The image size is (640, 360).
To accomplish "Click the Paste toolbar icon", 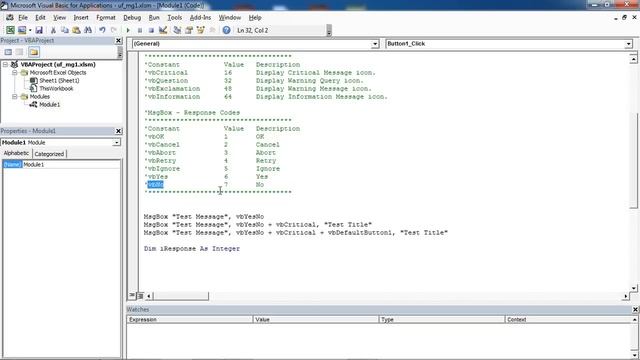I will [76, 30].
